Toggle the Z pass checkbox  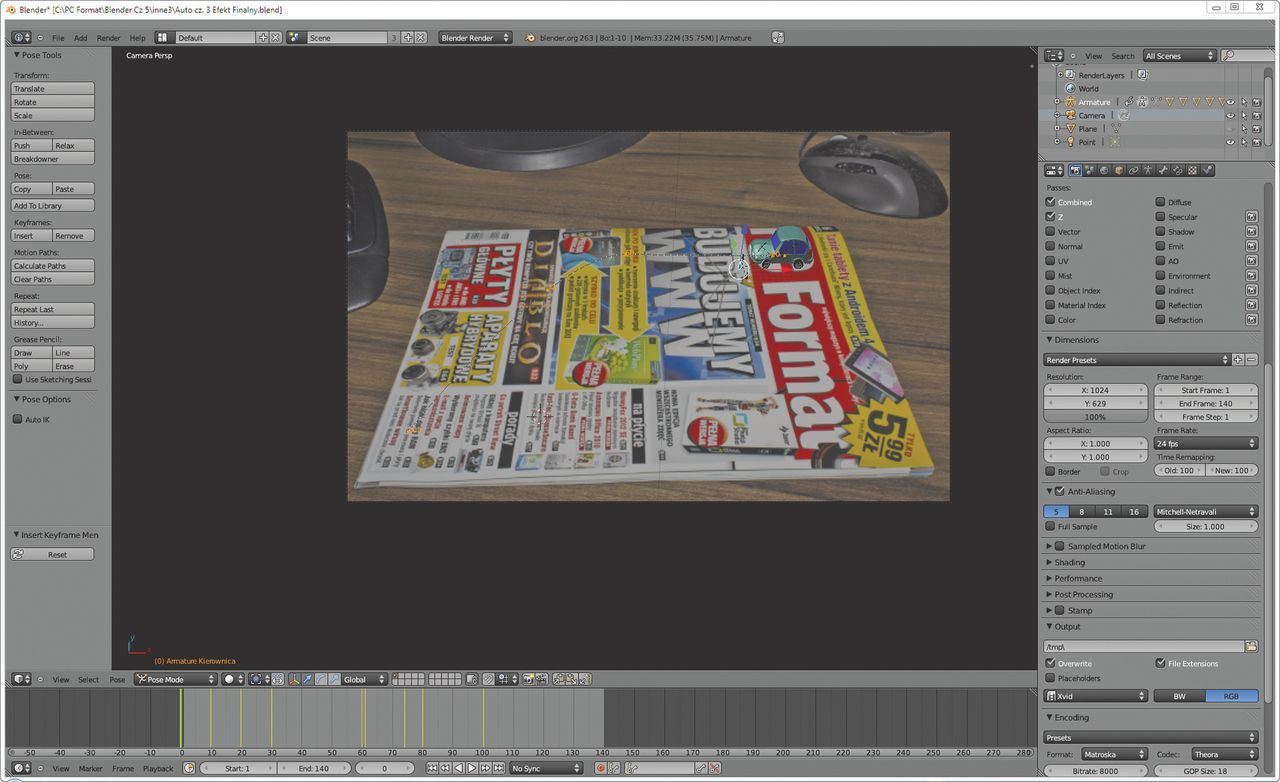tap(1050, 217)
